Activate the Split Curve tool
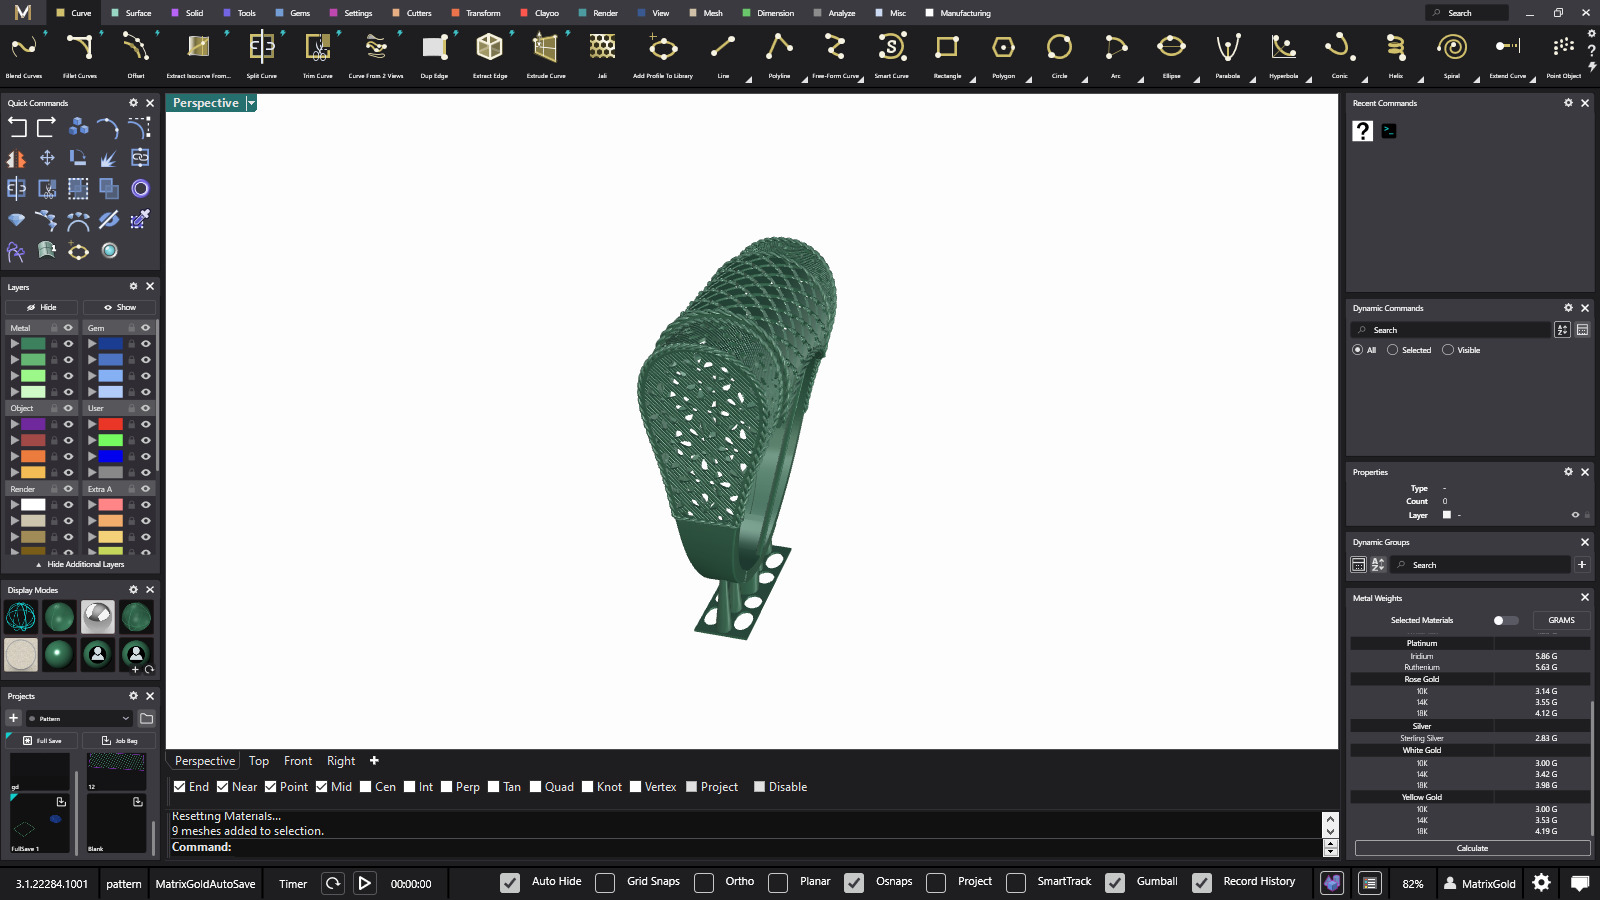Image resolution: width=1600 pixels, height=900 pixels. [262, 55]
